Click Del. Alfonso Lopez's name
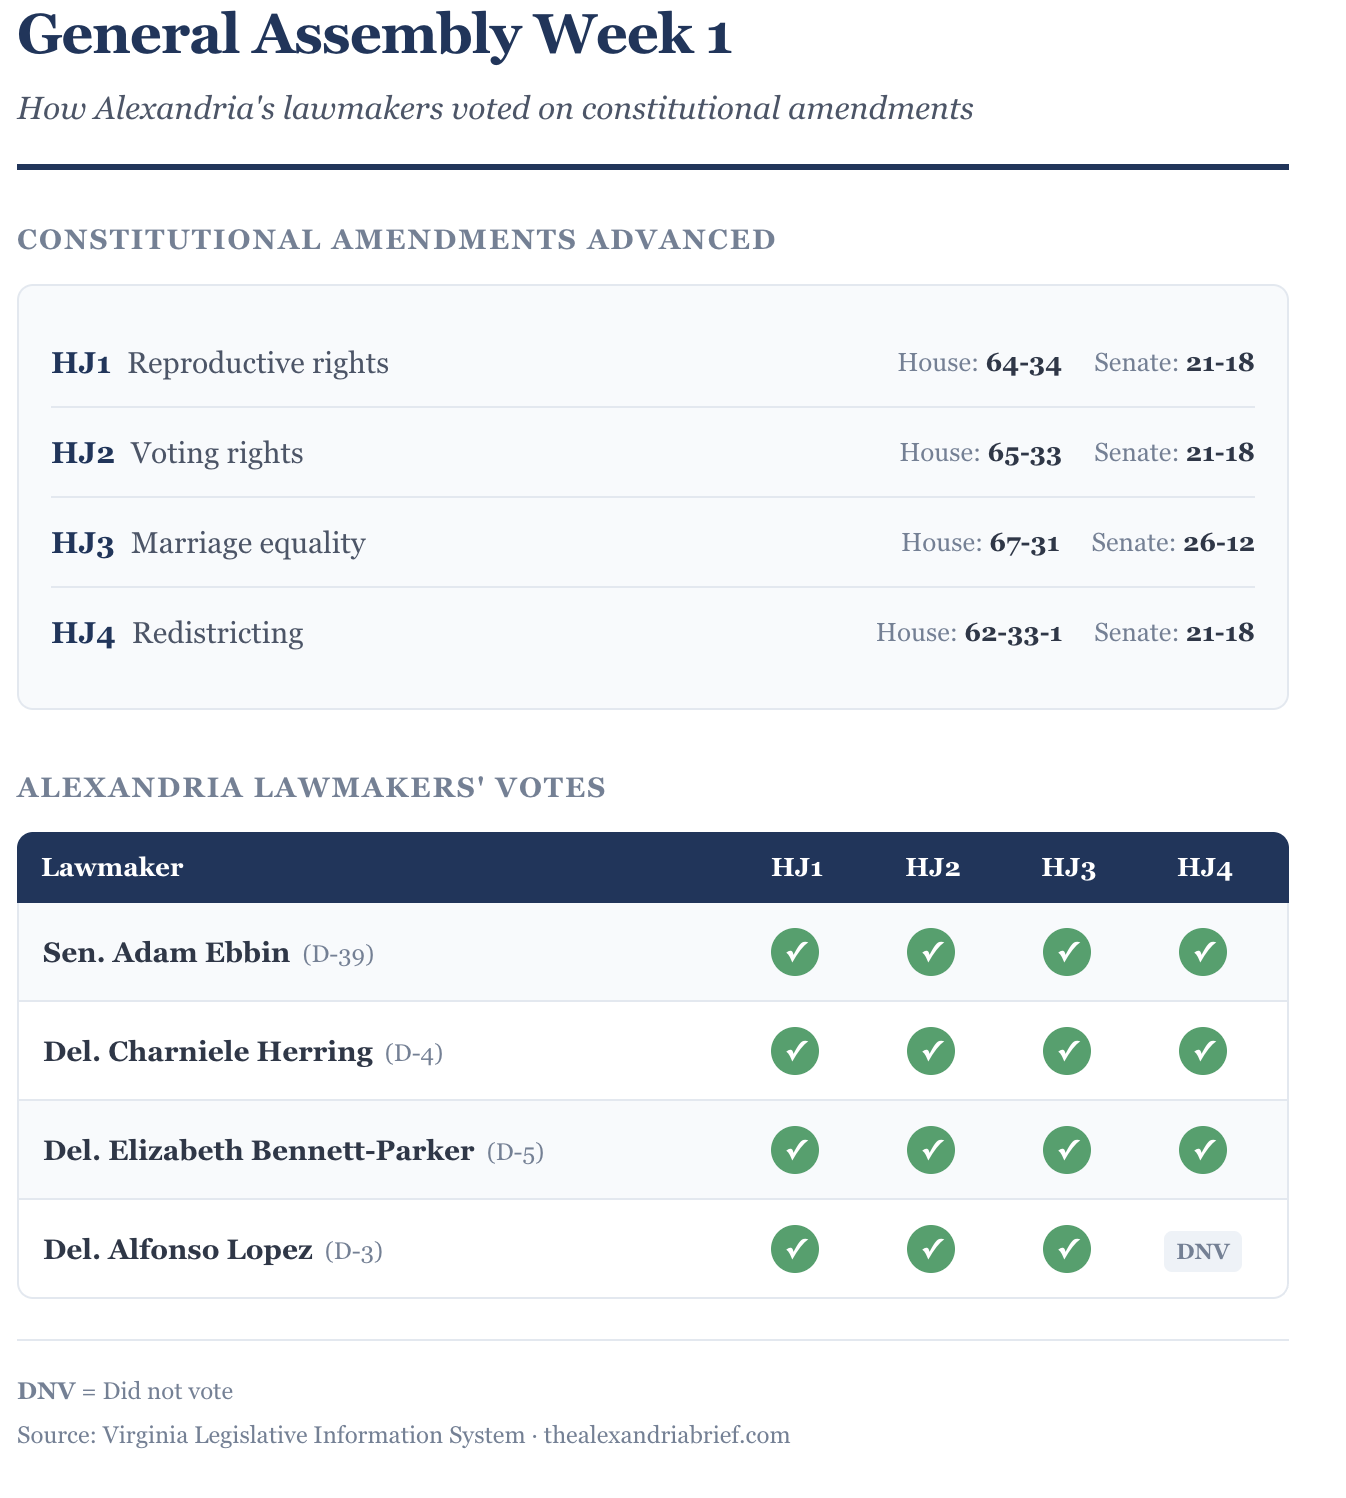 [178, 1249]
